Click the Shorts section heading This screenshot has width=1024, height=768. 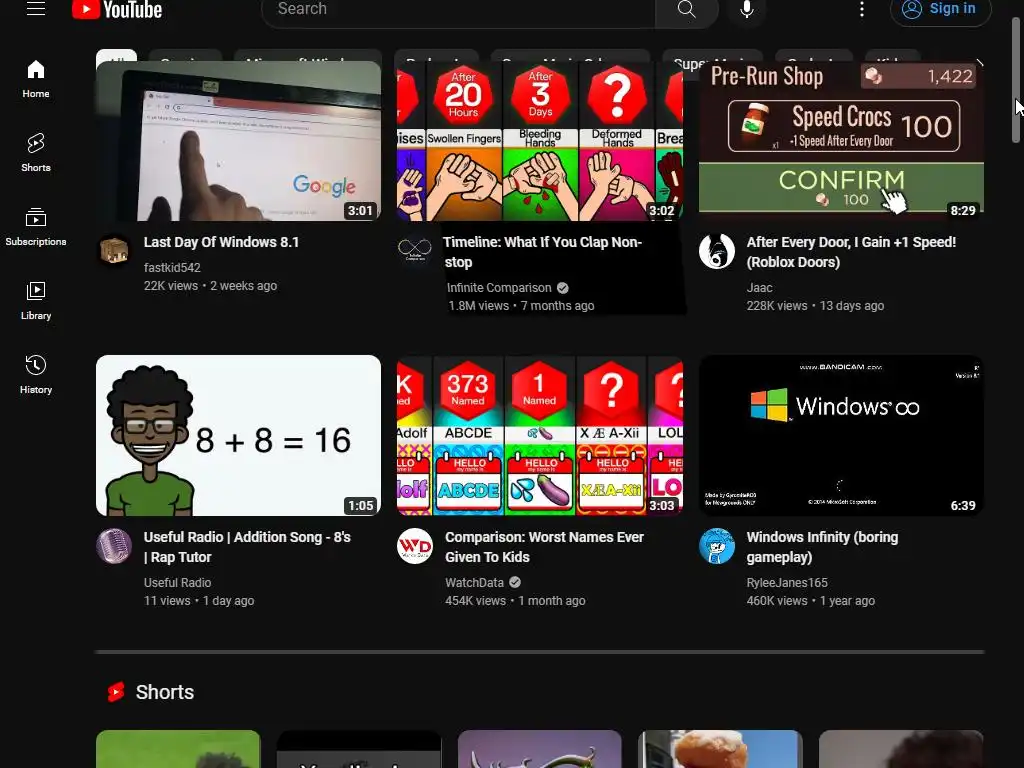(x=165, y=692)
